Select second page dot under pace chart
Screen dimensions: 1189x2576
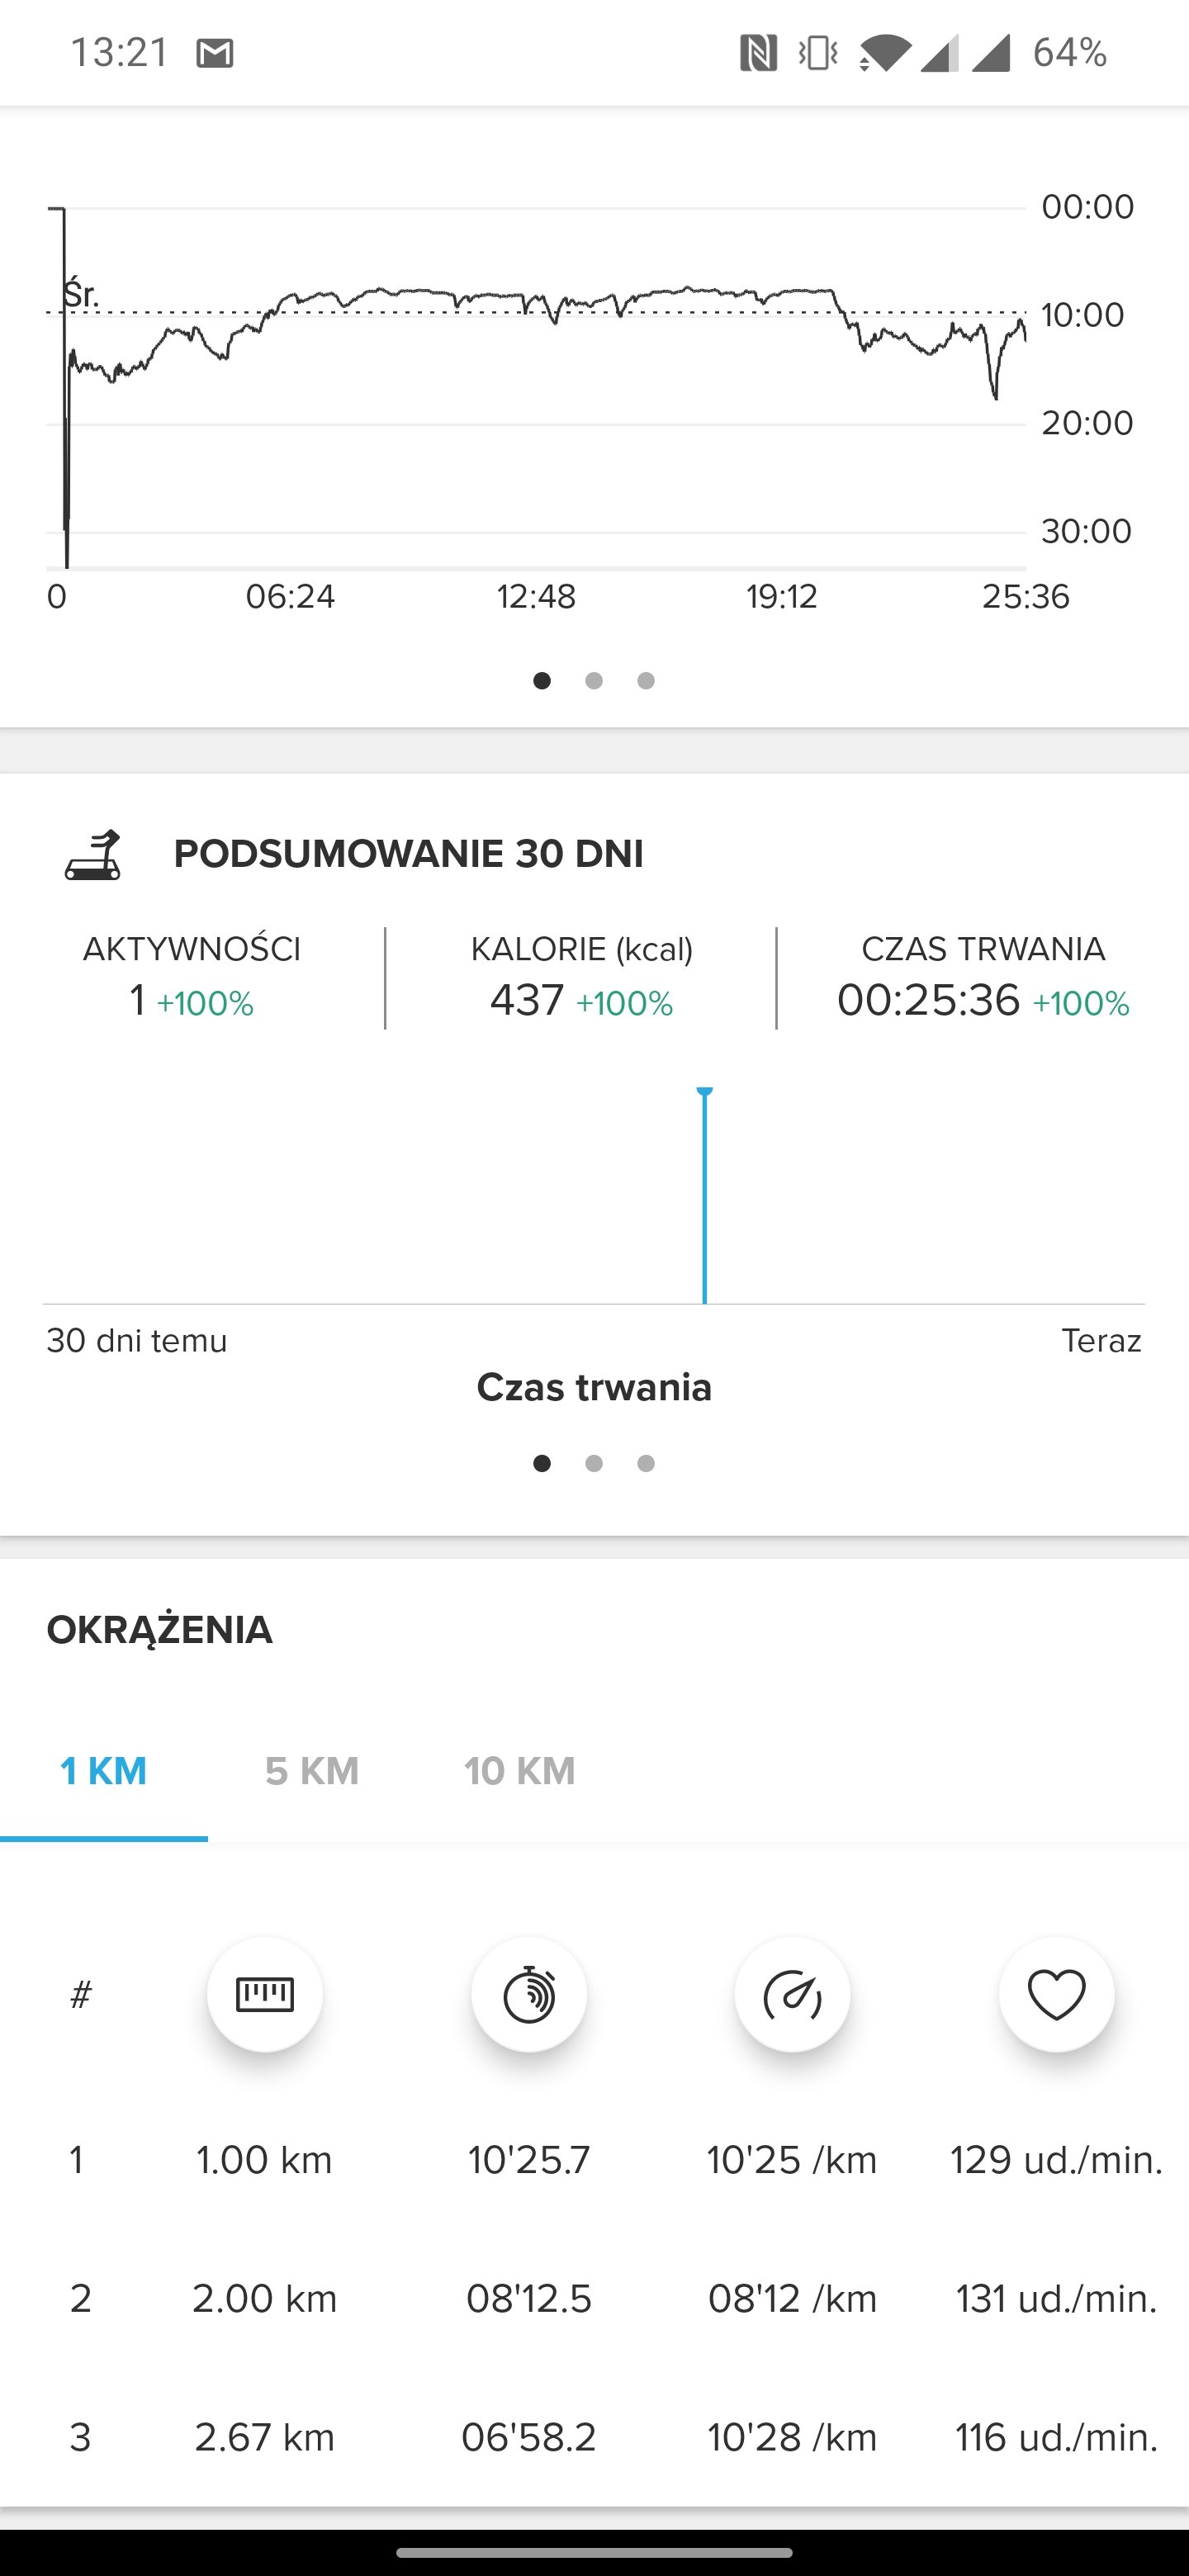(594, 681)
